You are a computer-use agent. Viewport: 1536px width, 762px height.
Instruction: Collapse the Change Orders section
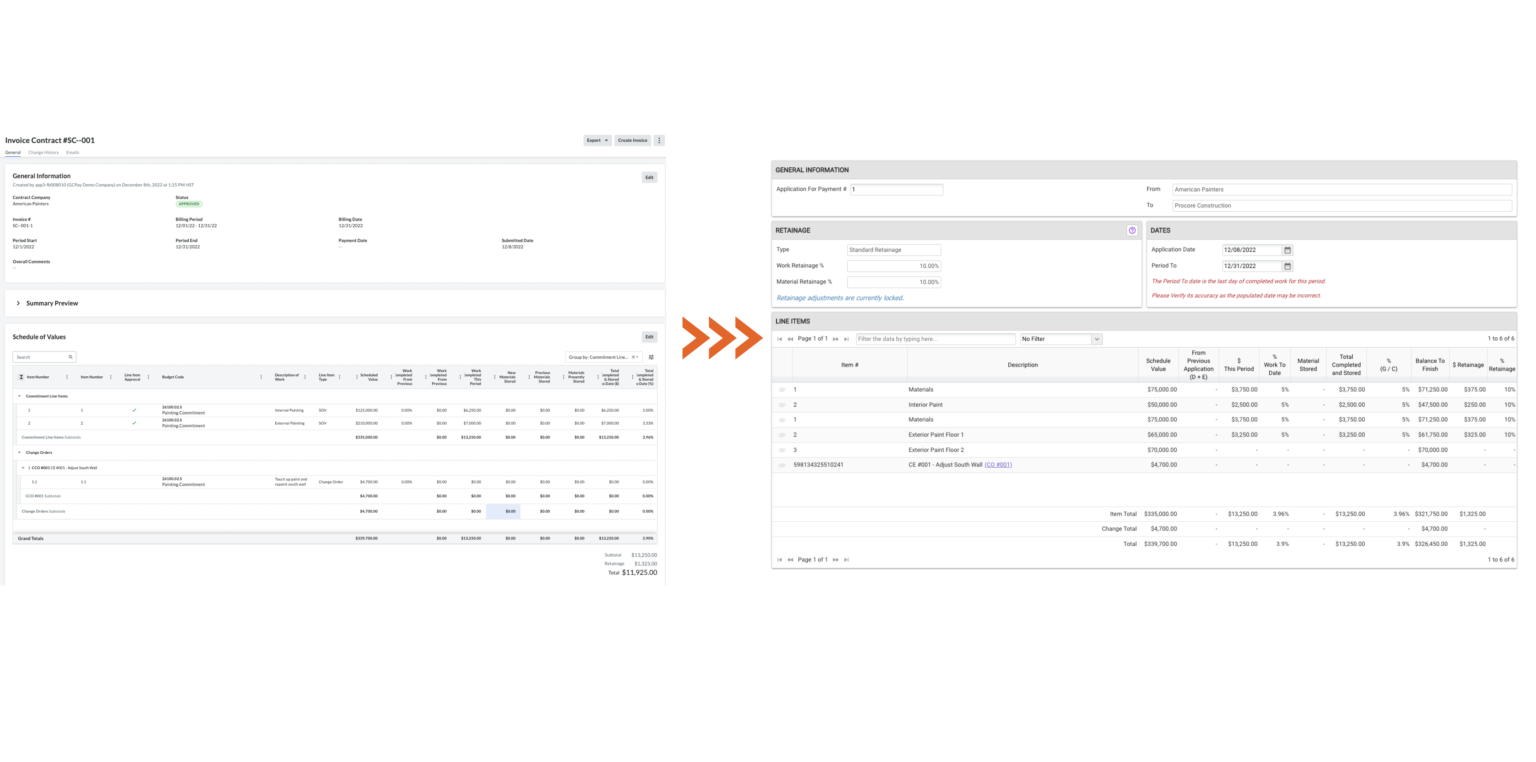[19, 452]
